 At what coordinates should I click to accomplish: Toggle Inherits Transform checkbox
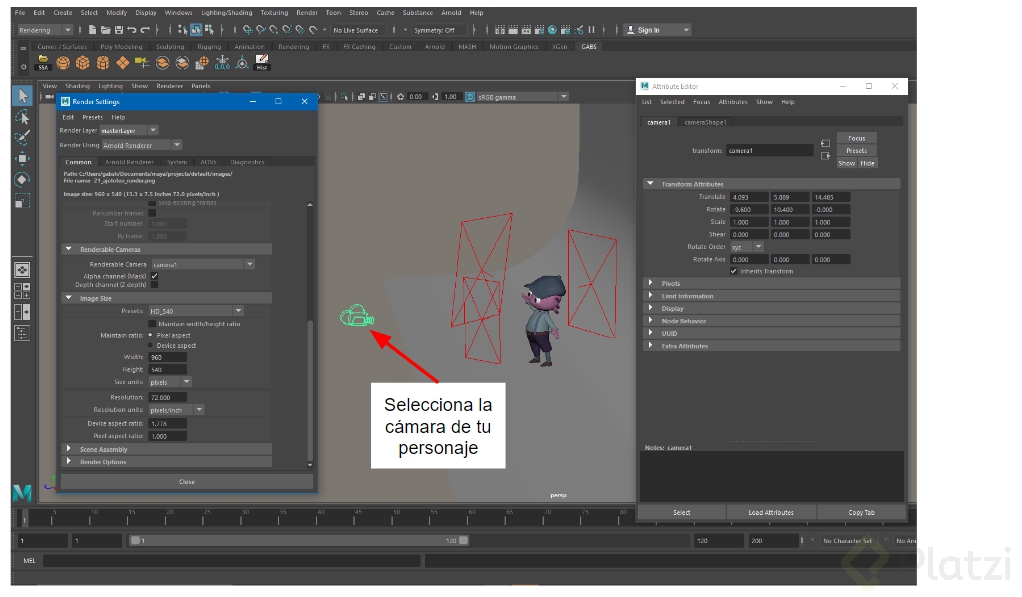tap(734, 271)
